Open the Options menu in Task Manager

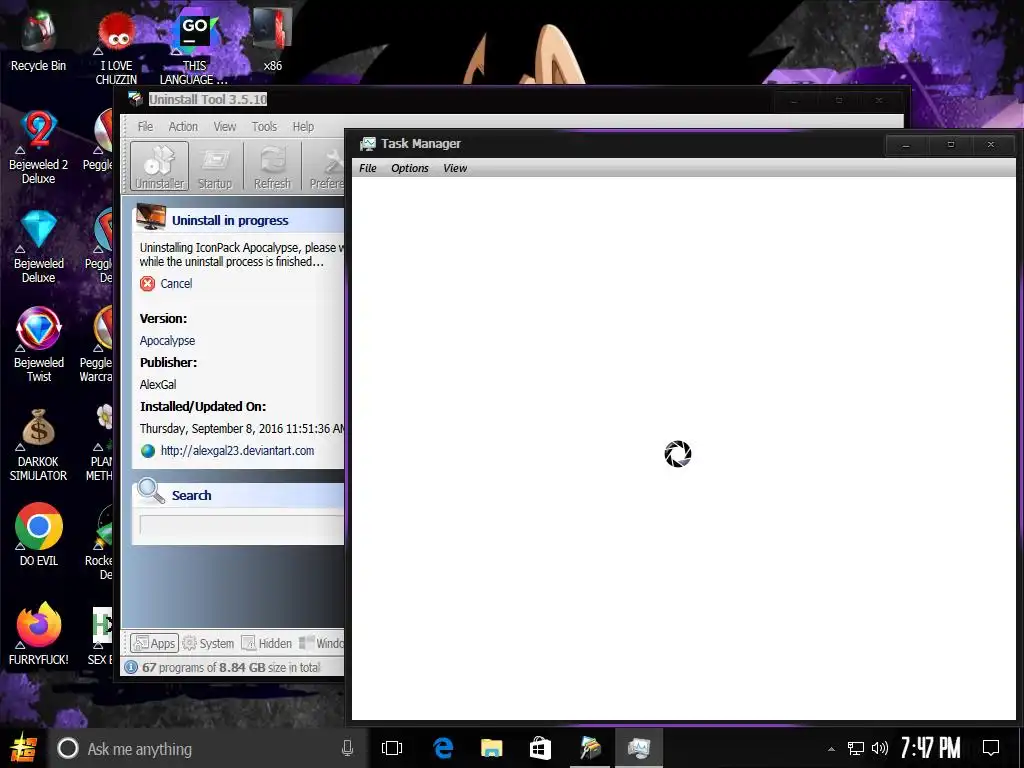tap(409, 168)
